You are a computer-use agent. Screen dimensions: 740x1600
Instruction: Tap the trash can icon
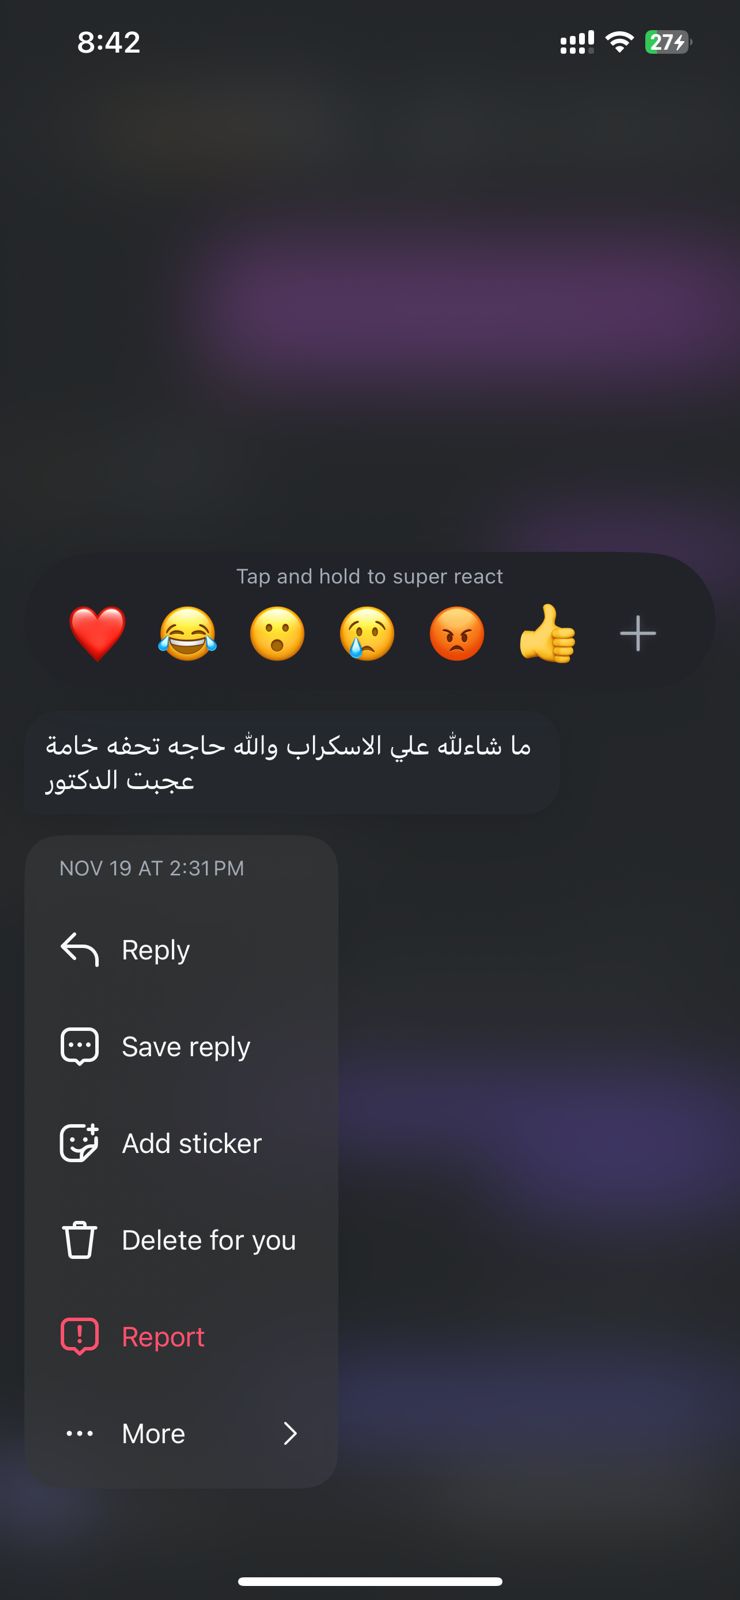point(80,1240)
